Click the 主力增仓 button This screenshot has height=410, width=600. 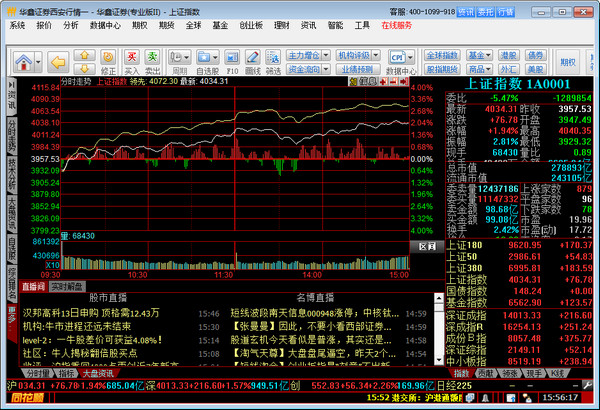(304, 56)
